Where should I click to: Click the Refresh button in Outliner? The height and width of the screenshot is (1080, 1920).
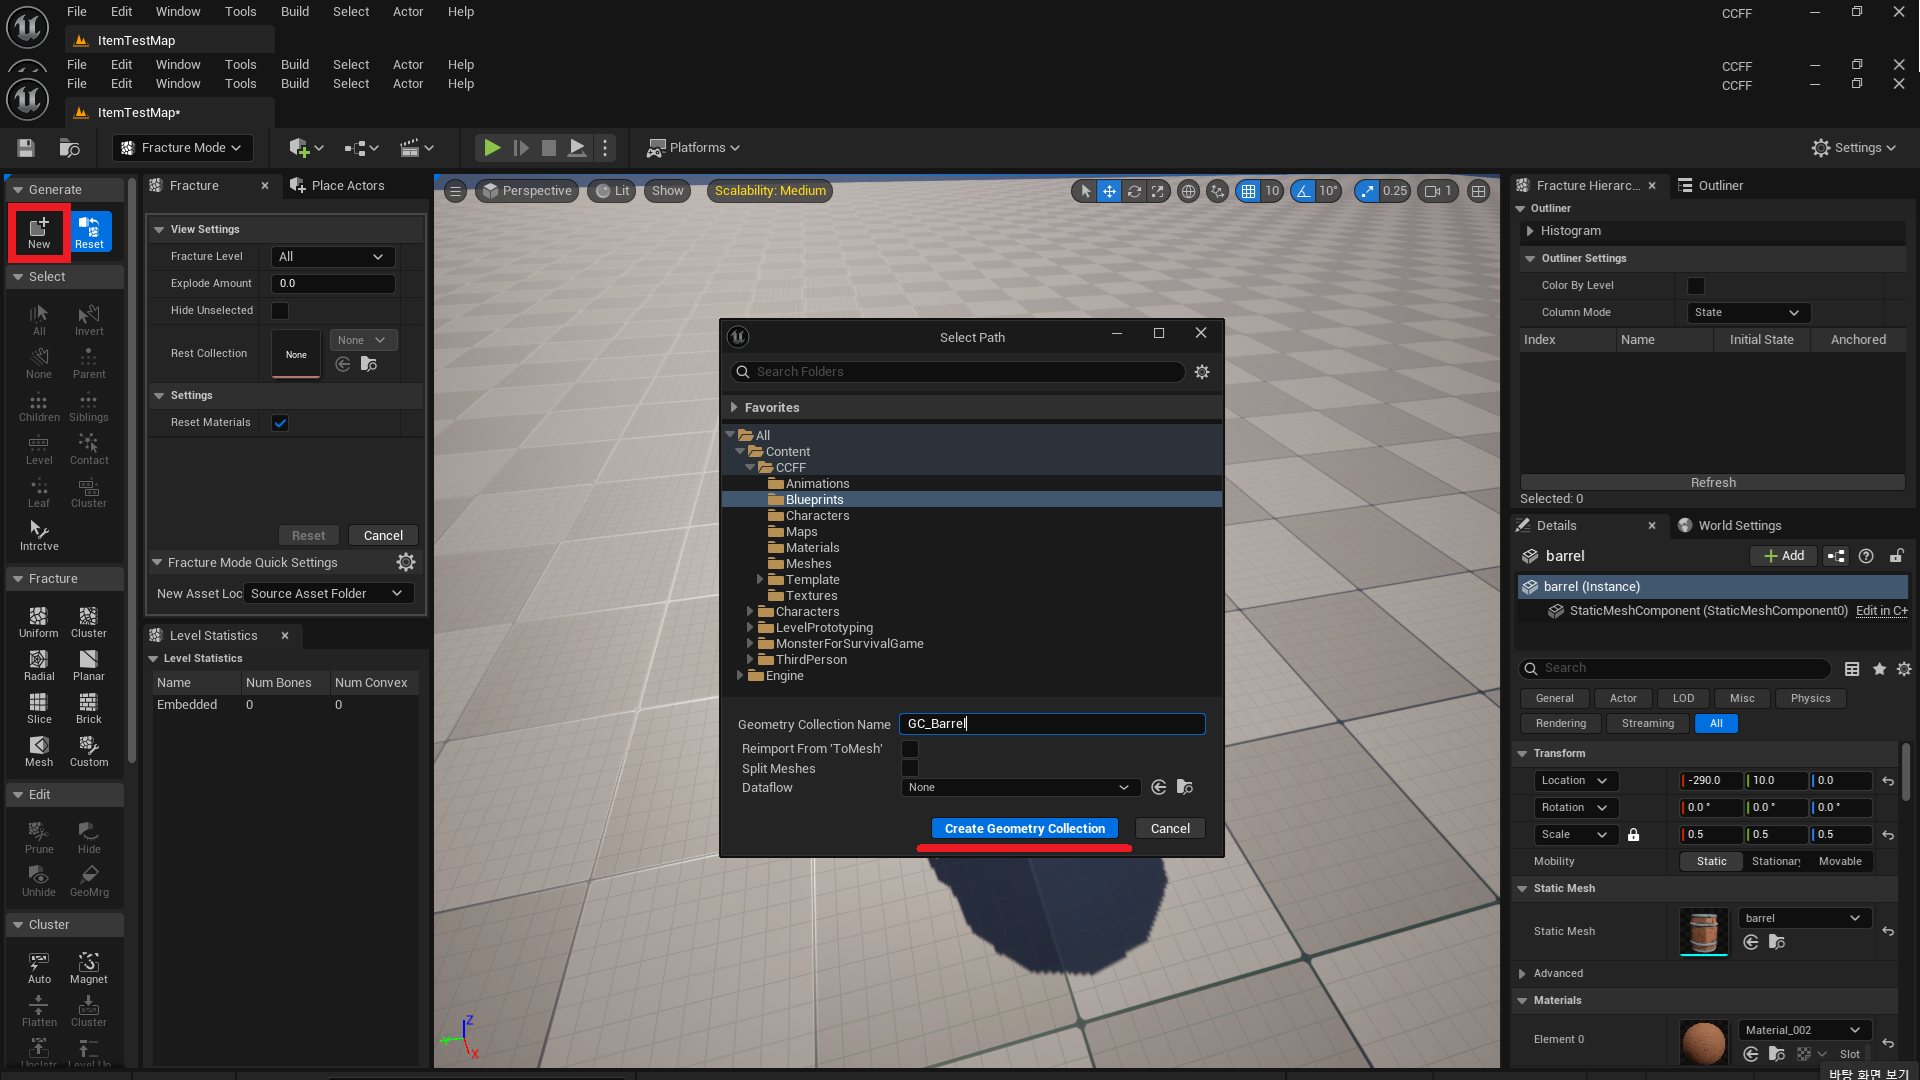pyautogui.click(x=1712, y=483)
